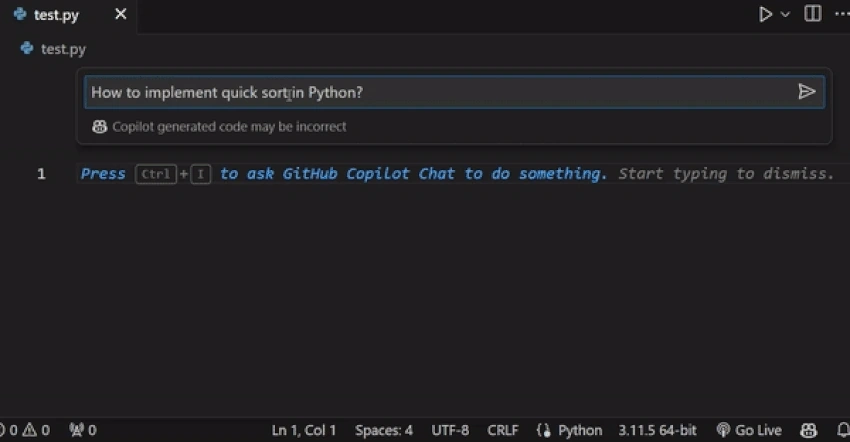Go to line via Ln 1, Col 1
This screenshot has width=850, height=442.
304,430
